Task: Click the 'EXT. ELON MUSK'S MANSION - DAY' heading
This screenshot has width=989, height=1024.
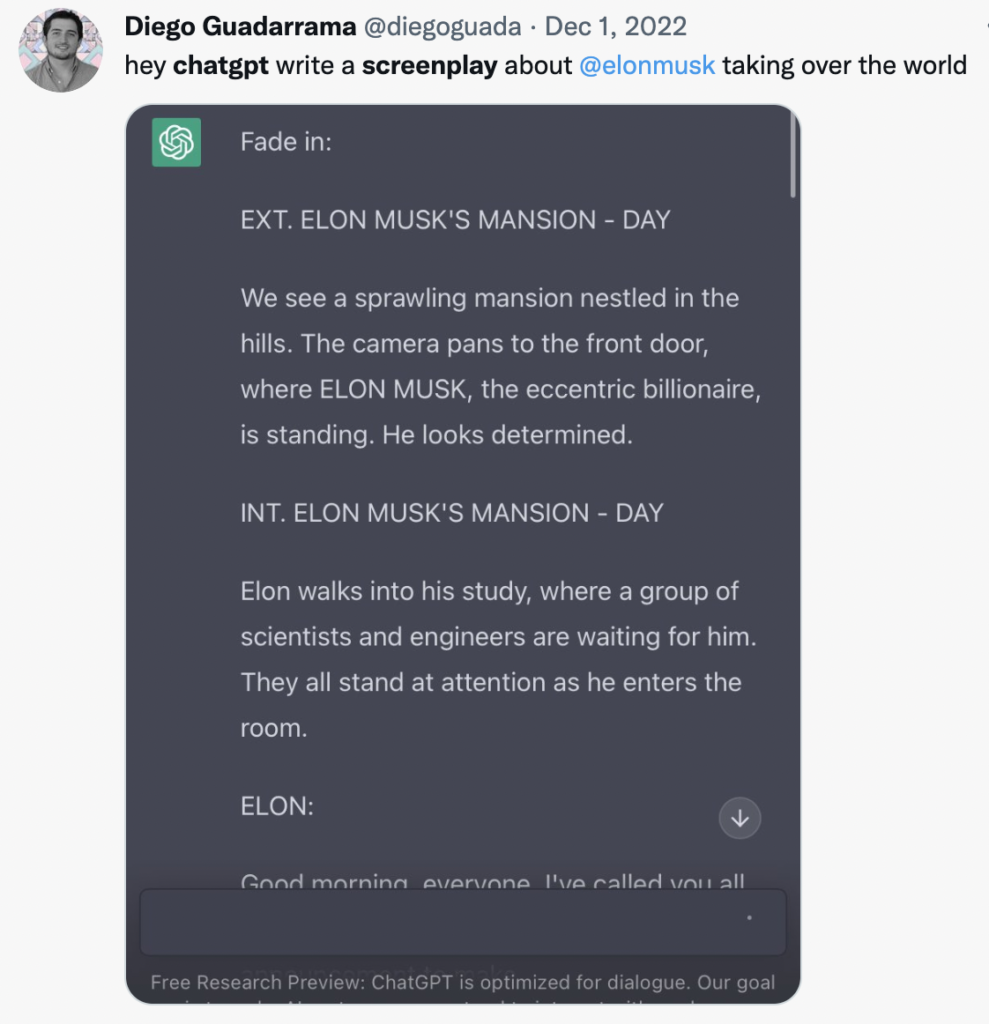Action: point(455,220)
